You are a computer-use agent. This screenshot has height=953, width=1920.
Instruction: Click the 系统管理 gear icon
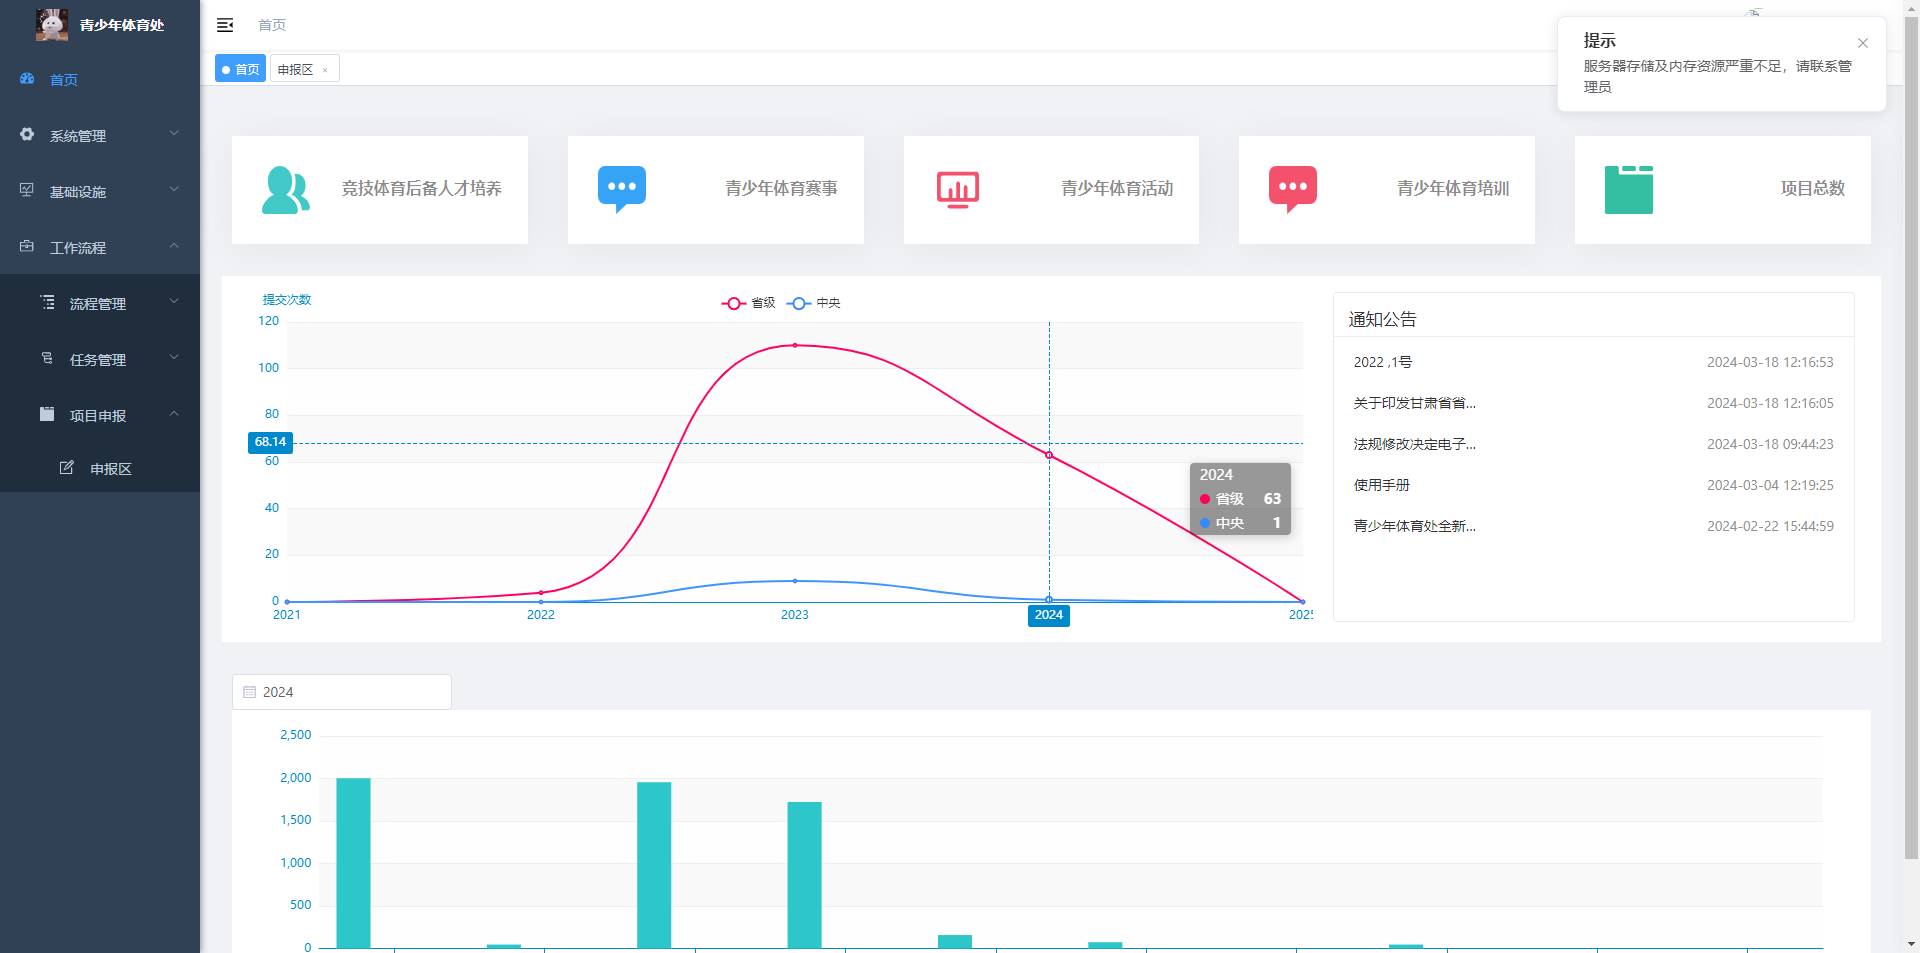[27, 134]
